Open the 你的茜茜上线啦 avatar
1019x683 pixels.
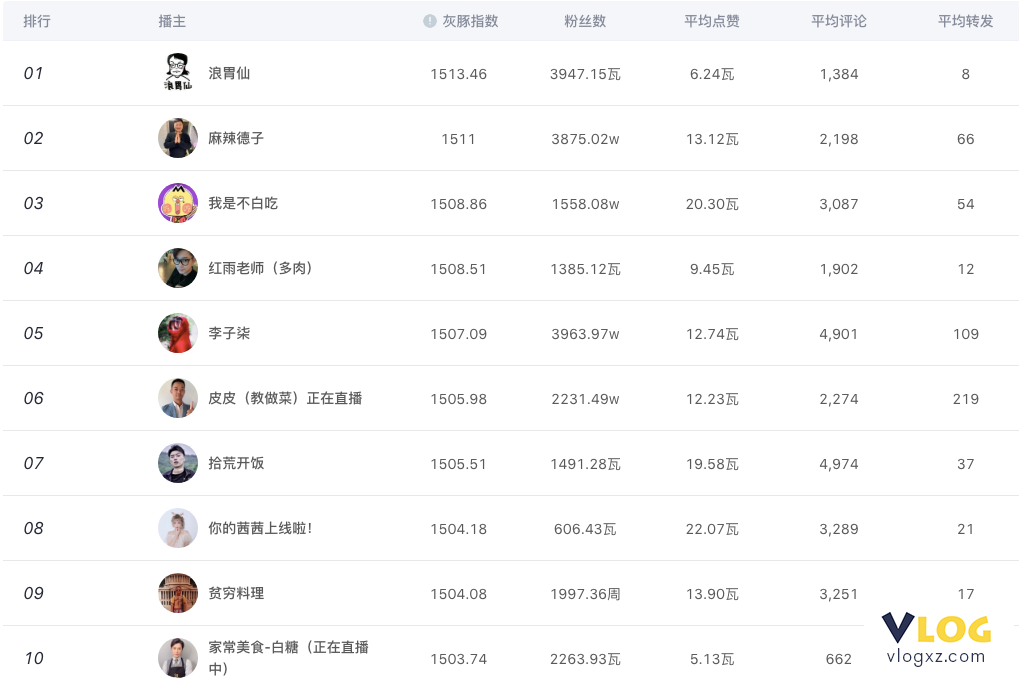coord(177,528)
